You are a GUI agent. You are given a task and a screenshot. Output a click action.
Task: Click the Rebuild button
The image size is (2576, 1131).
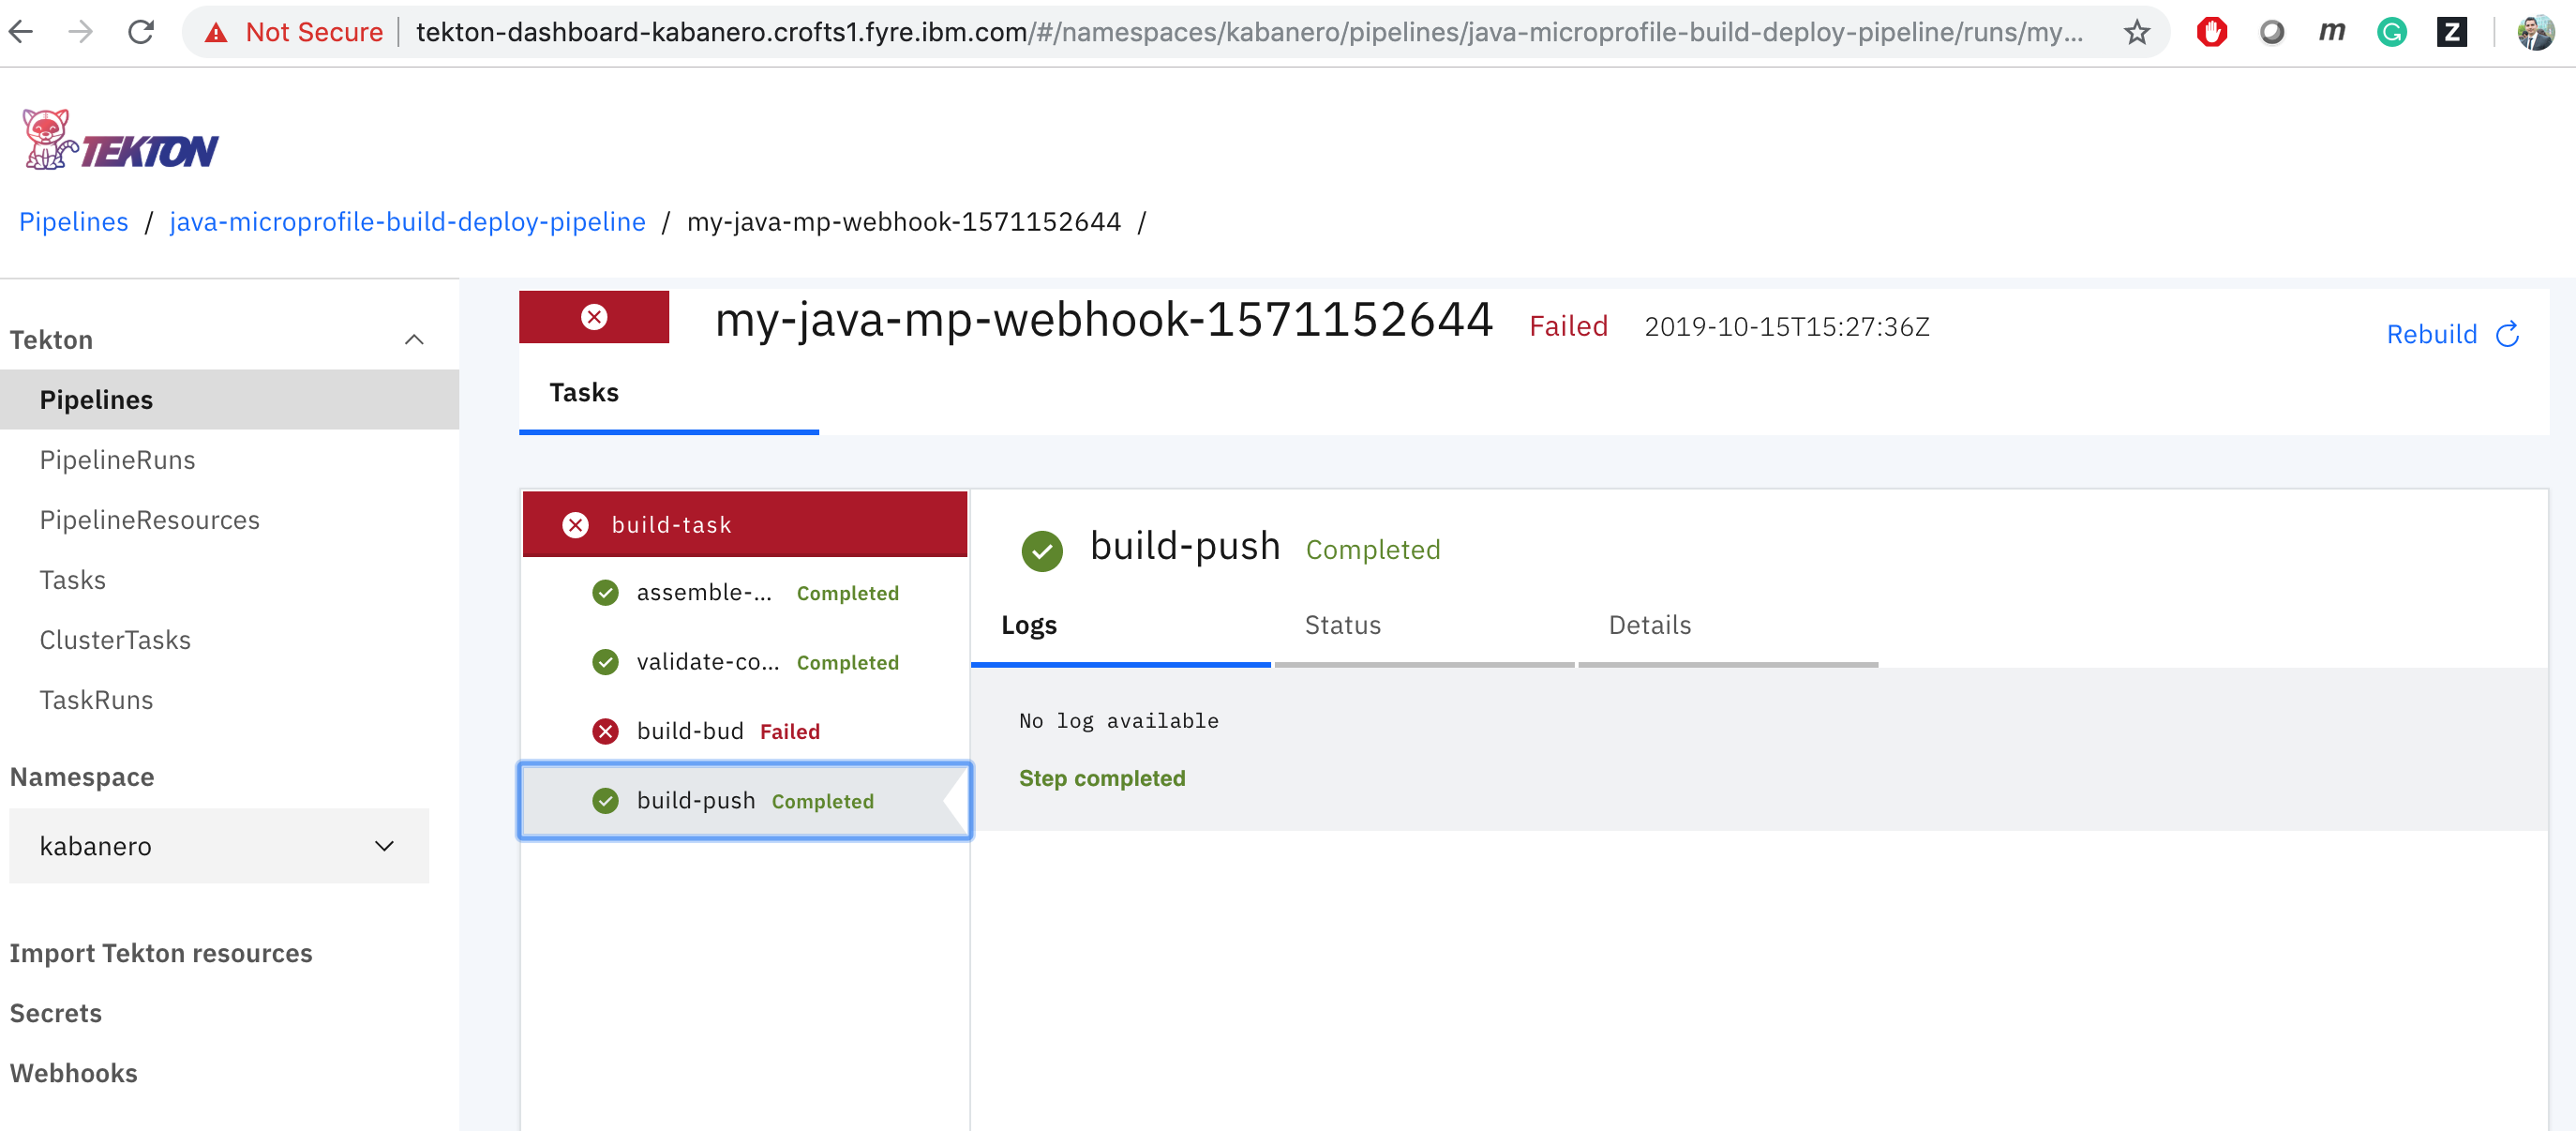click(2432, 334)
